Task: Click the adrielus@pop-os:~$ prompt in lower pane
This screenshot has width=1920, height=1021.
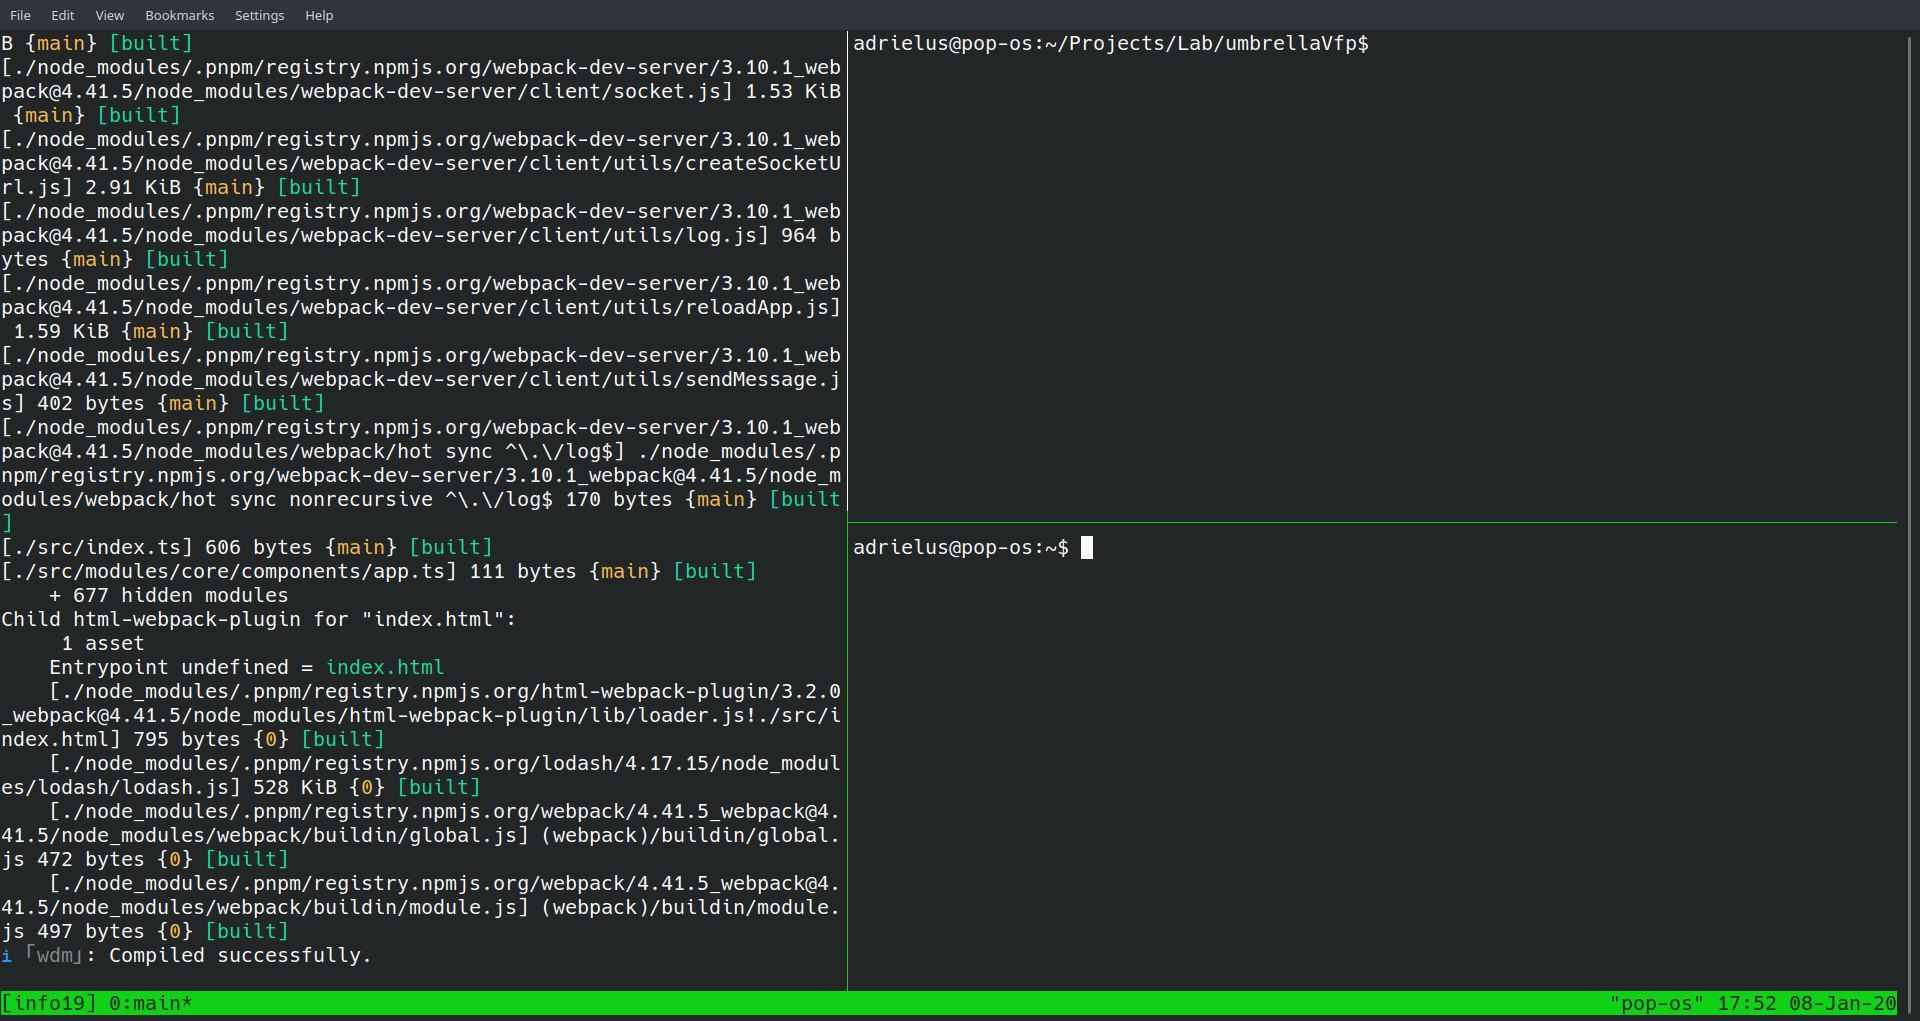Action: [x=961, y=547]
